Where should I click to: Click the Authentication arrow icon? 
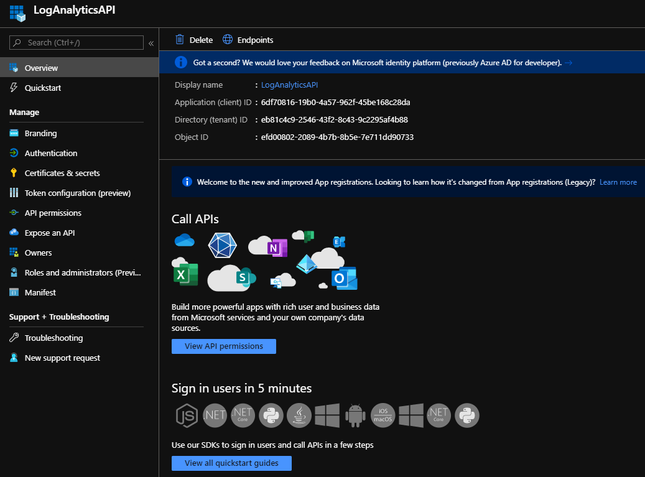click(x=14, y=153)
